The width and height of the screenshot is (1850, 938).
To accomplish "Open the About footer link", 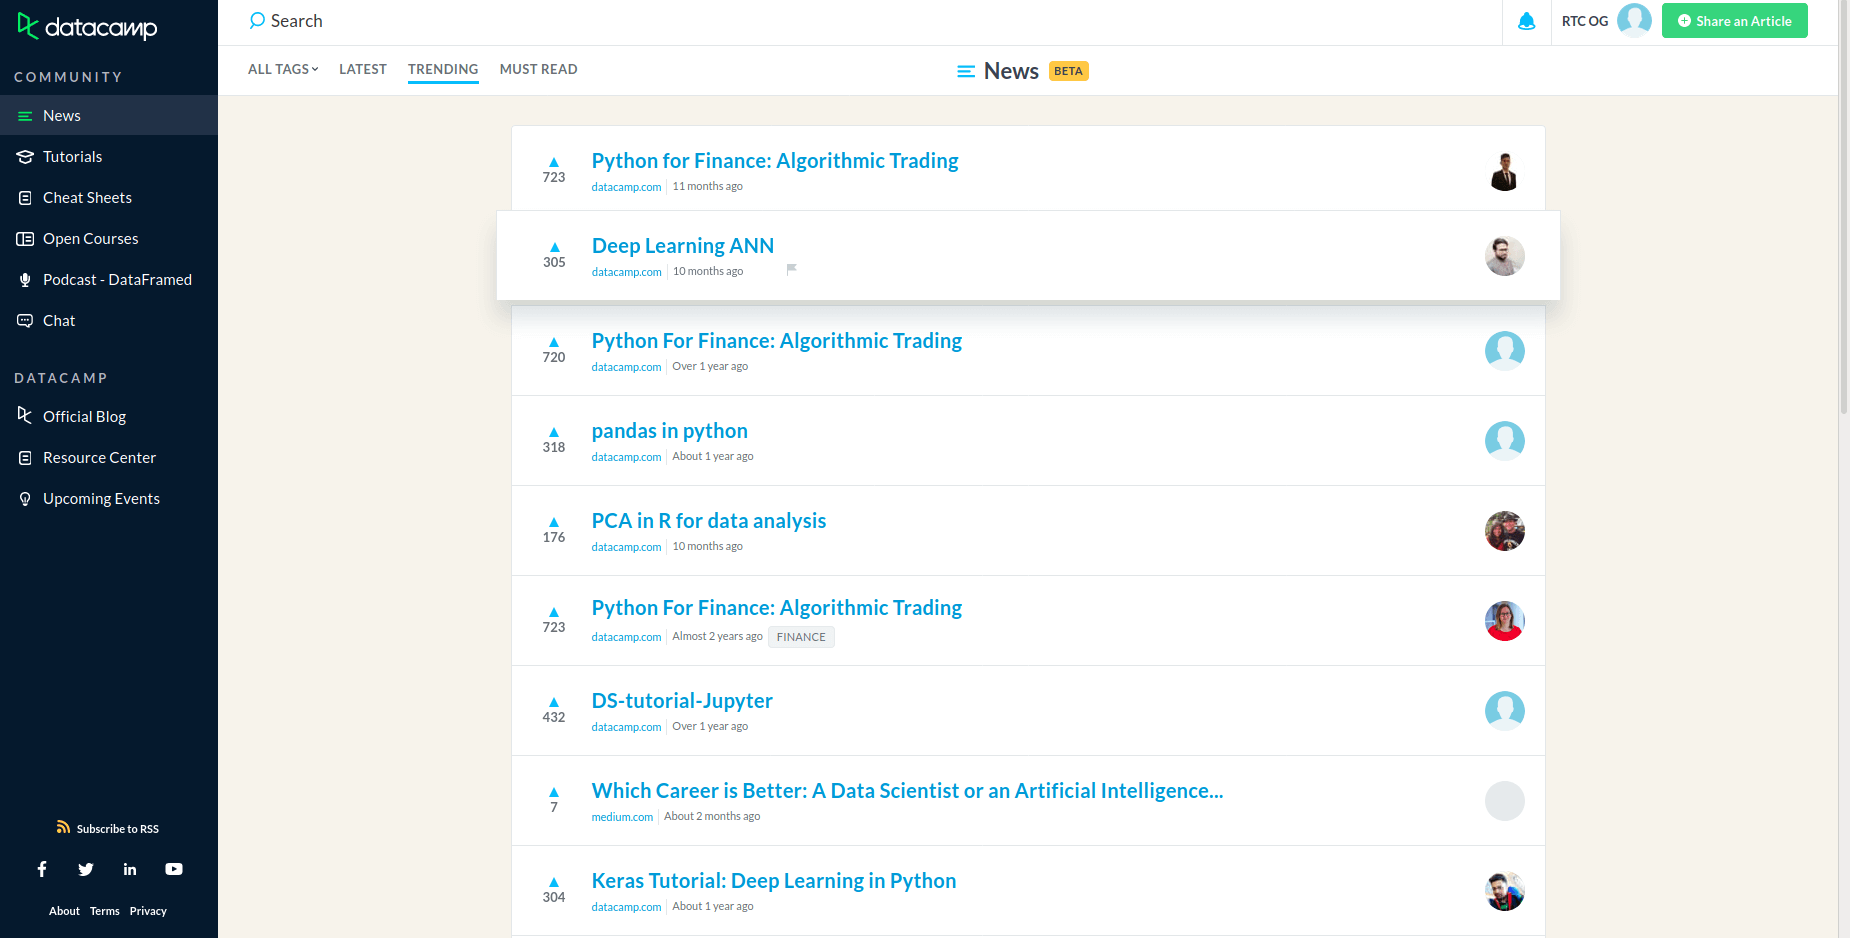I will (64, 911).
